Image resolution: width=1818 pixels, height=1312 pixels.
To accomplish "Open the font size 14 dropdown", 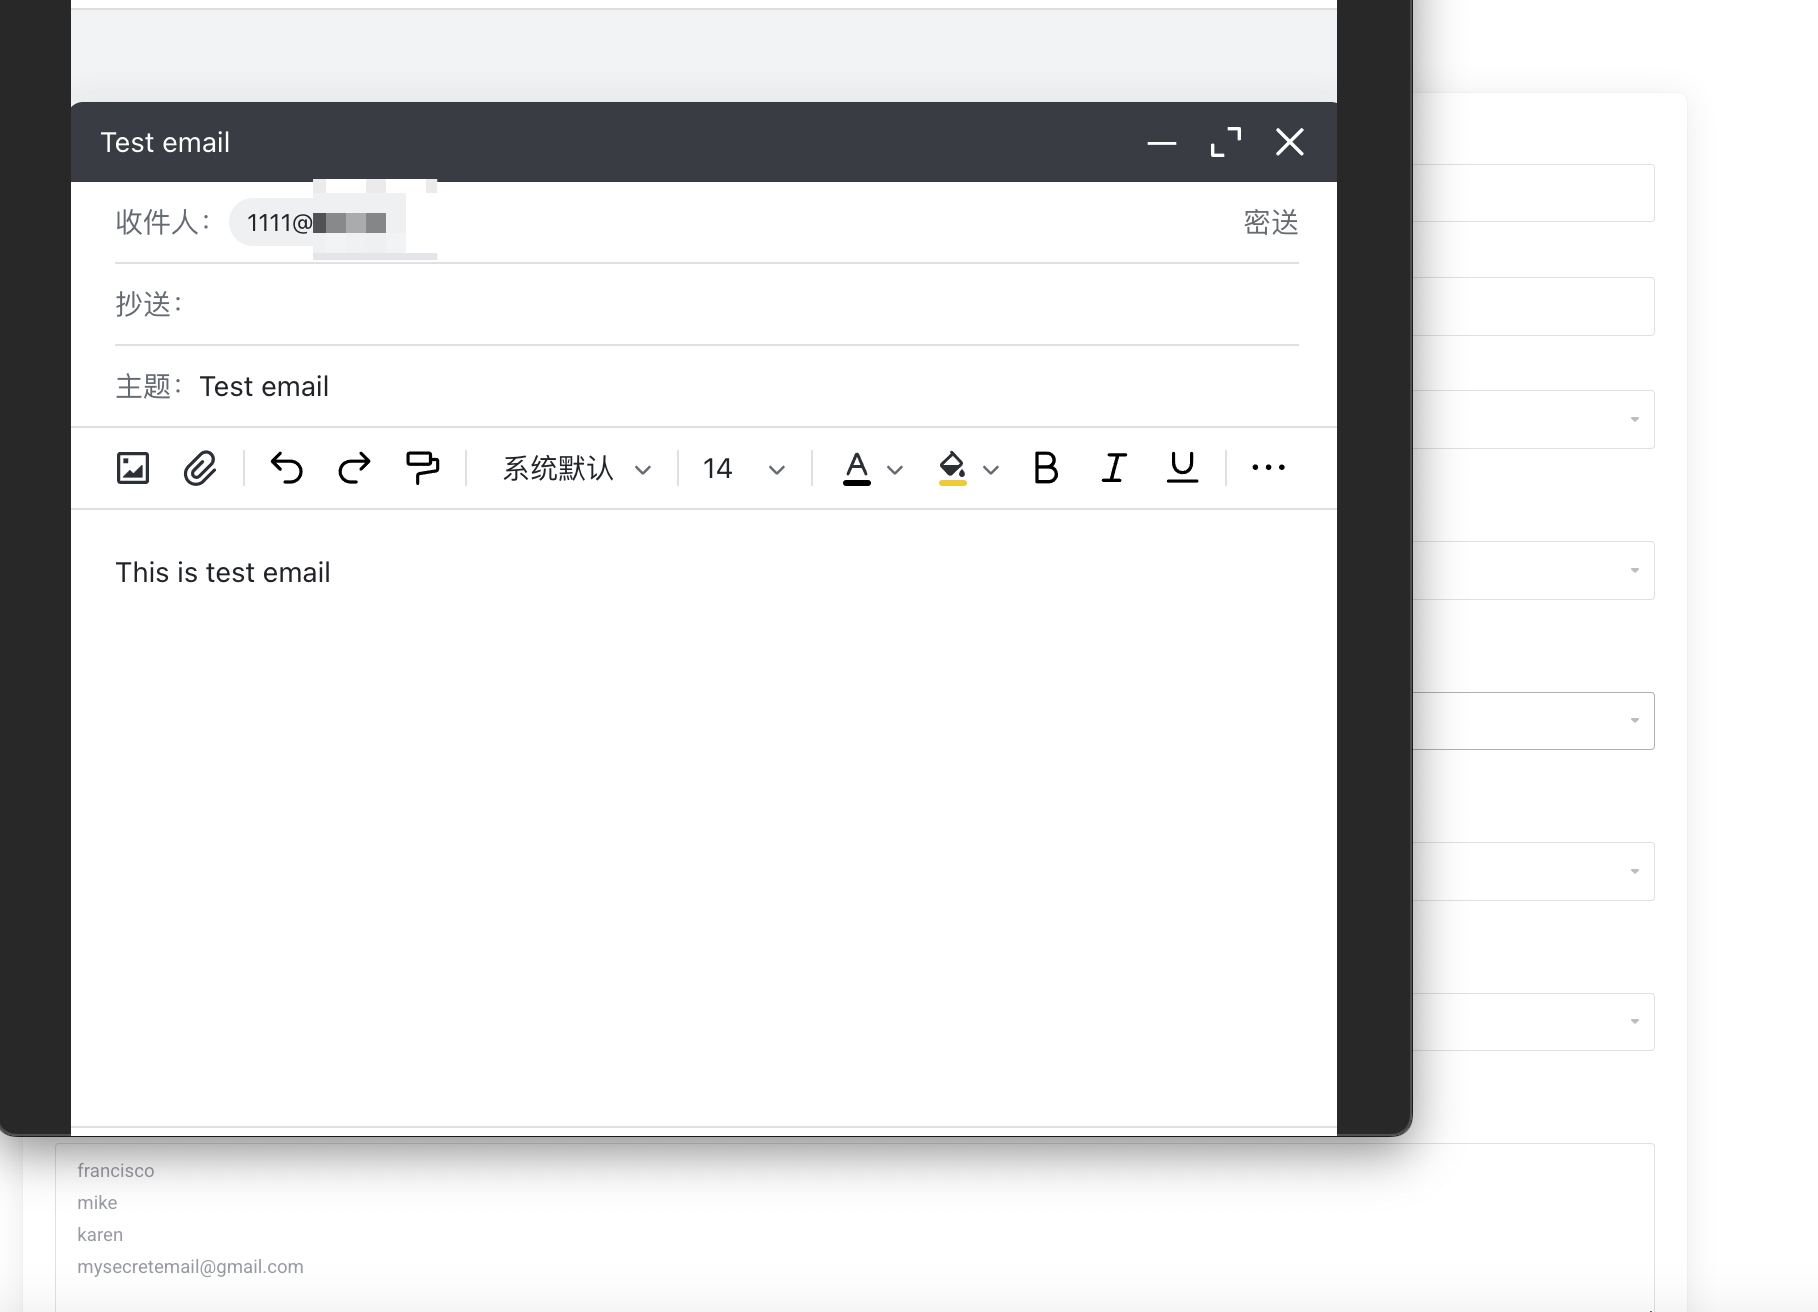I will [x=744, y=468].
